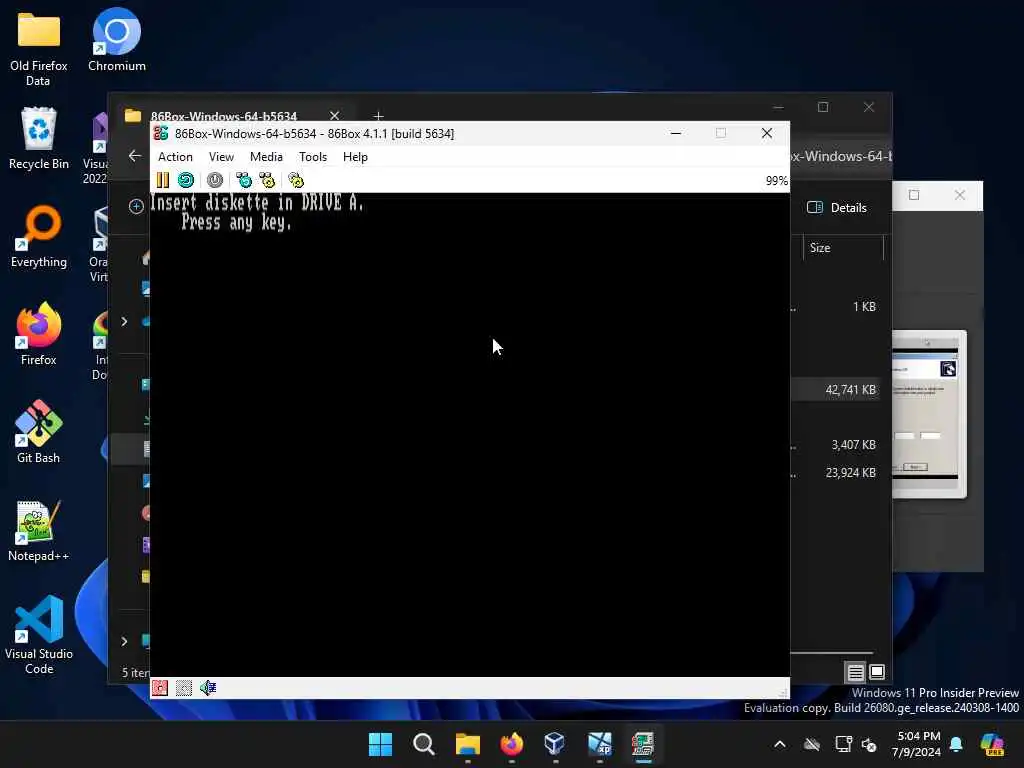Open the View menu
Screen dimensions: 1024x768
[x=221, y=157]
